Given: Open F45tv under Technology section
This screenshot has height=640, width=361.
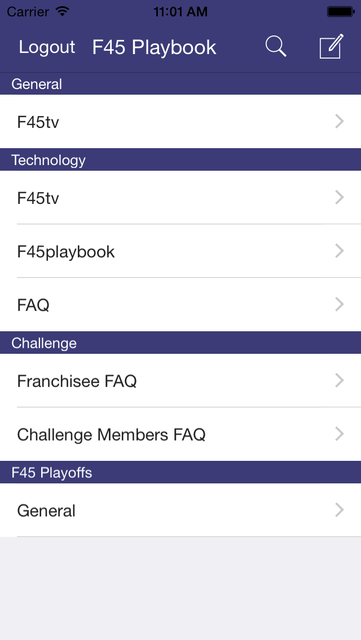Looking at the screenshot, I should (x=180, y=198).
